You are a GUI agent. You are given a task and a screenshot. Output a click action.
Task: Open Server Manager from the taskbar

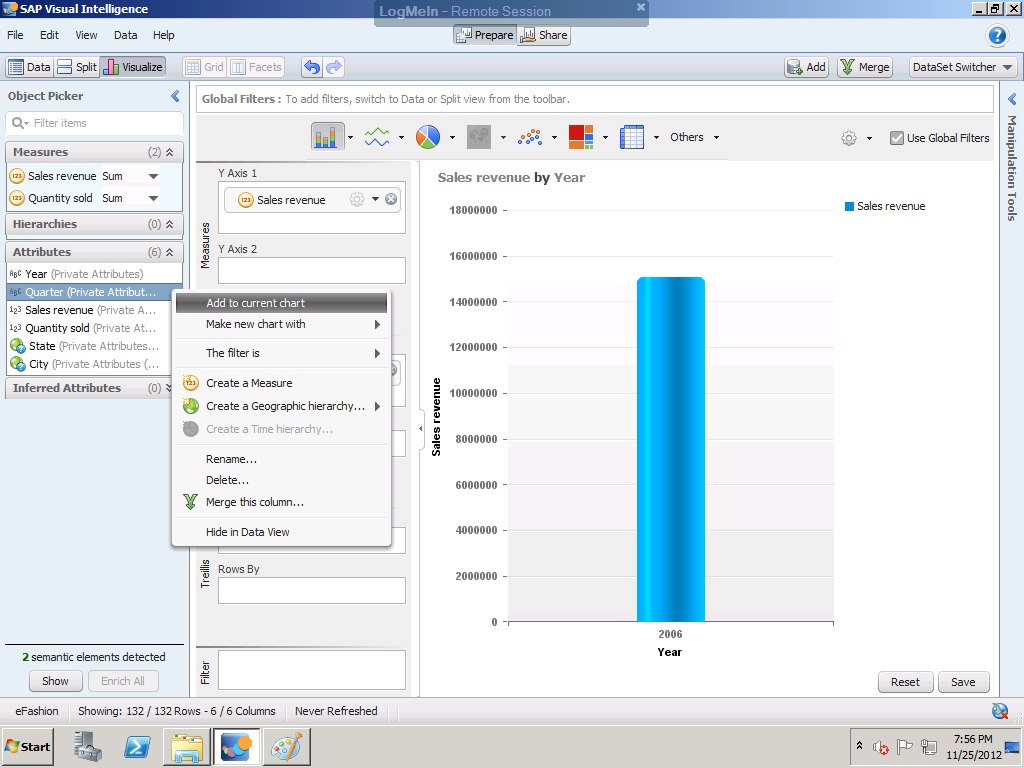click(88, 746)
